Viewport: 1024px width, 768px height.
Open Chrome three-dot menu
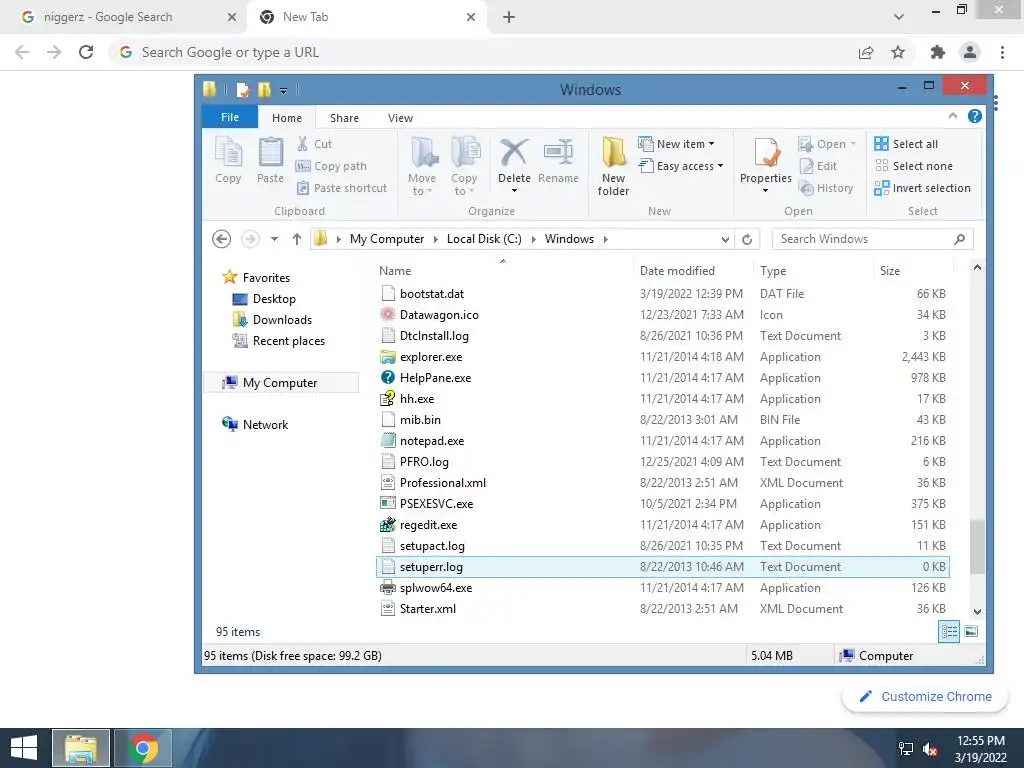pos(1002,52)
